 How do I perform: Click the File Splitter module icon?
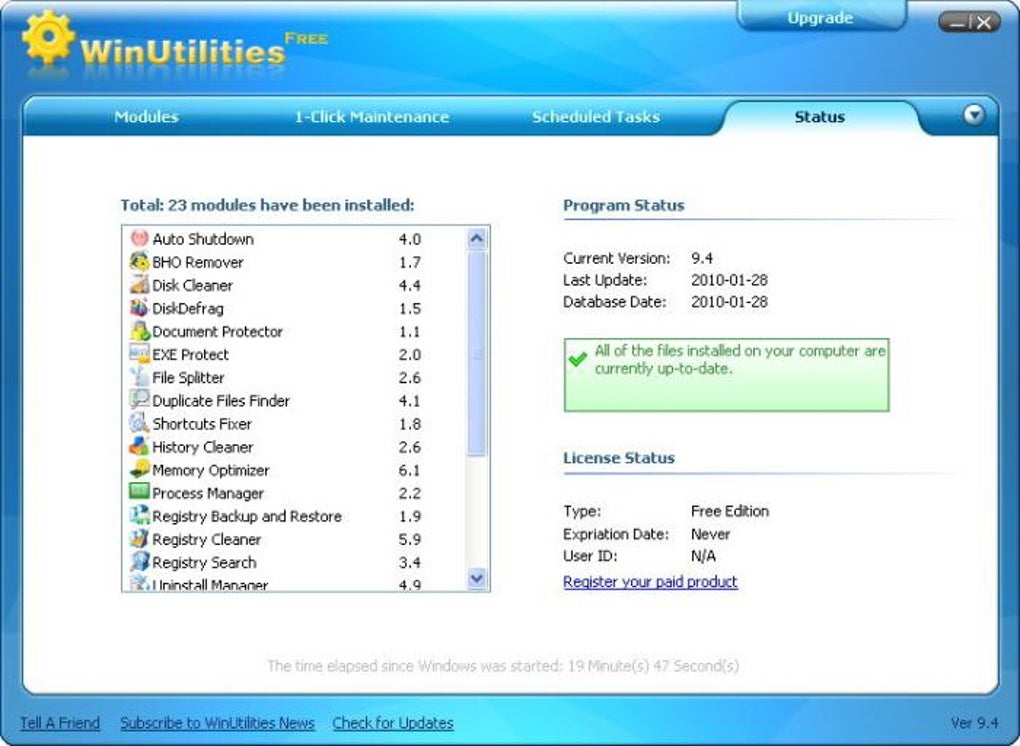coord(139,377)
